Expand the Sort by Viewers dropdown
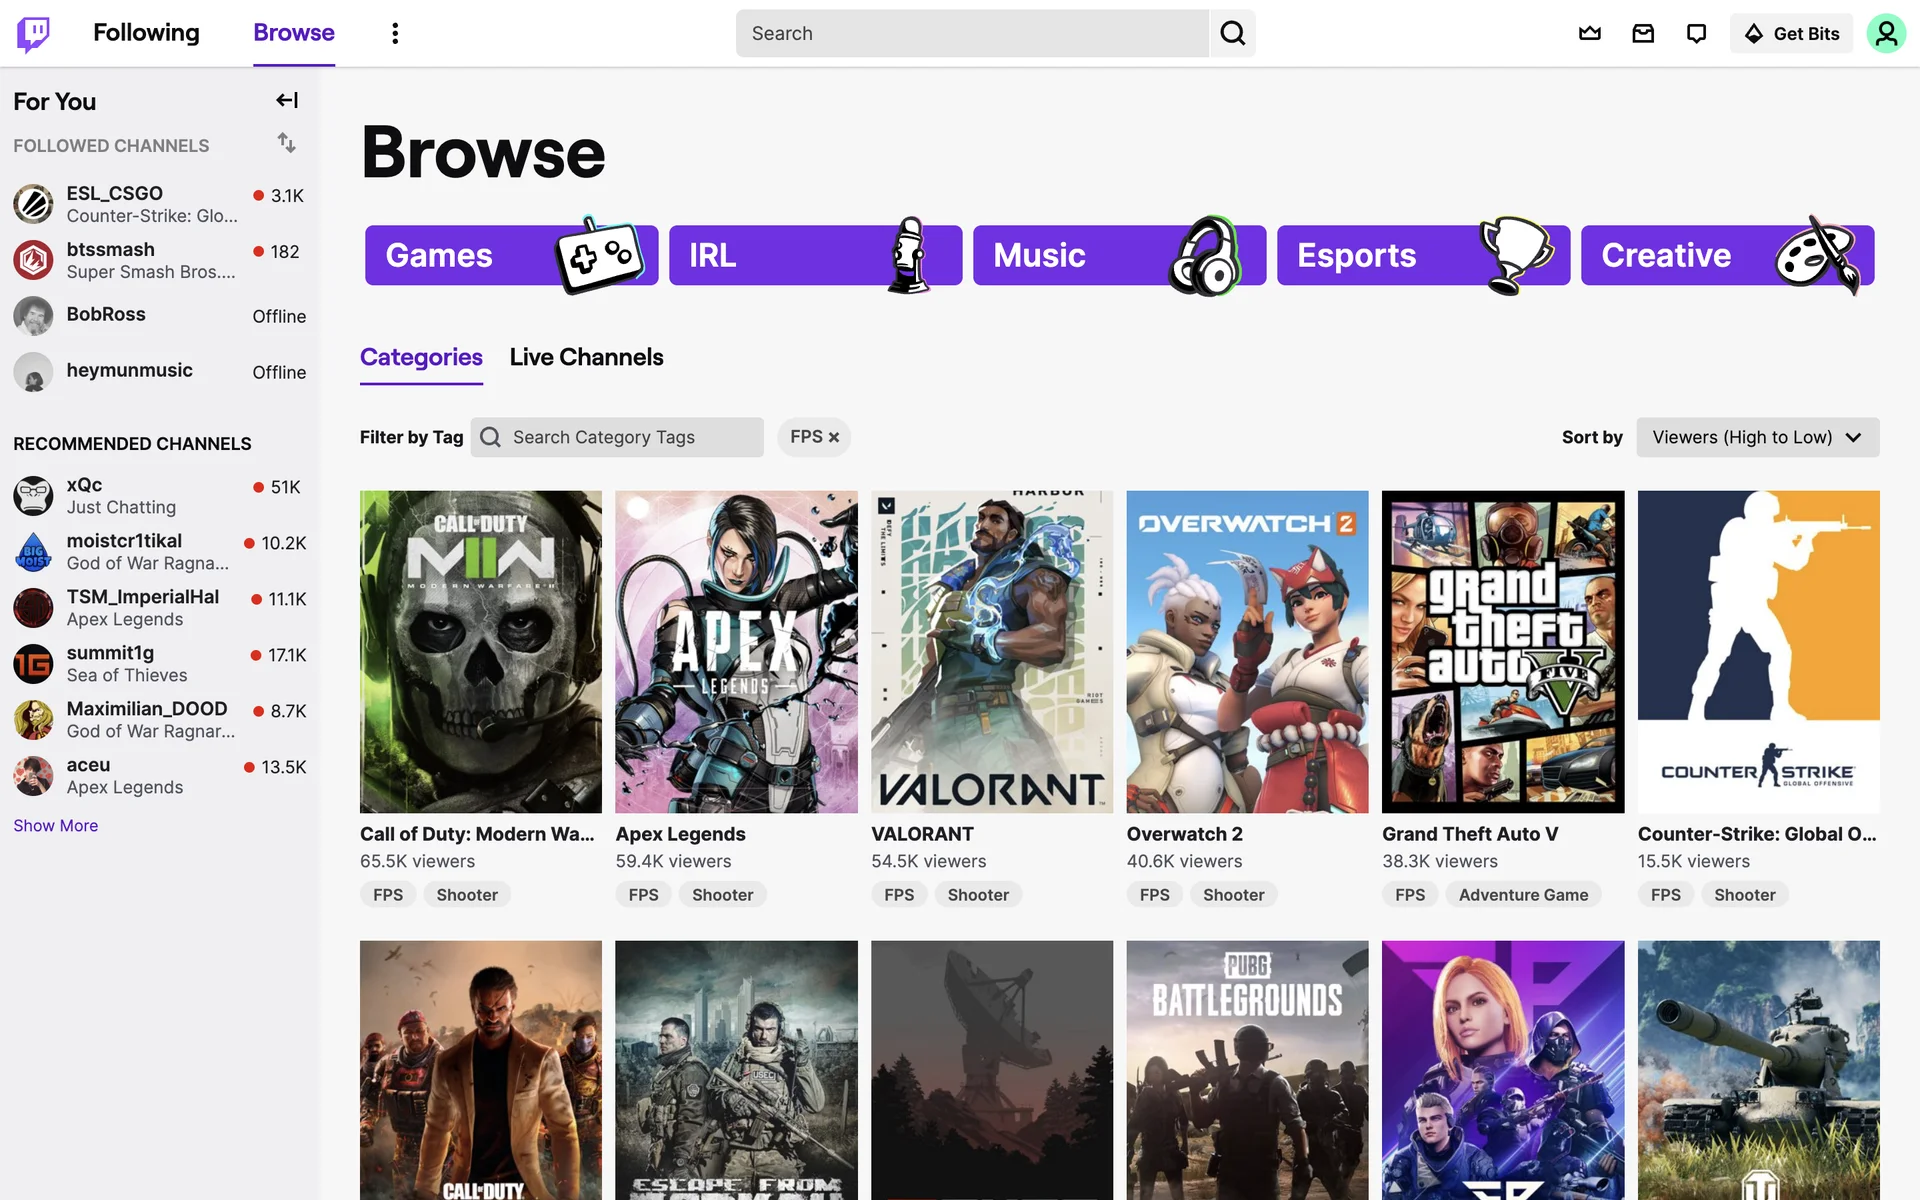Viewport: 1920px width, 1200px height. pyautogui.click(x=1757, y=437)
